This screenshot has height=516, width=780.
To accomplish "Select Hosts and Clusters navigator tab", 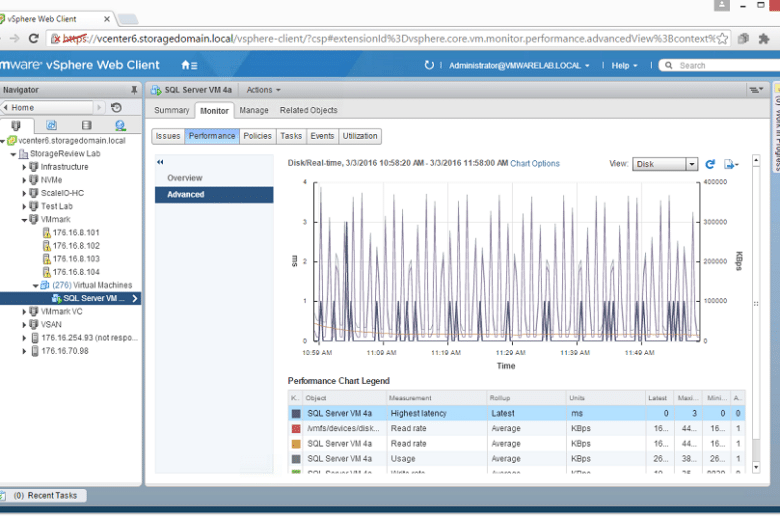I will tap(16, 125).
